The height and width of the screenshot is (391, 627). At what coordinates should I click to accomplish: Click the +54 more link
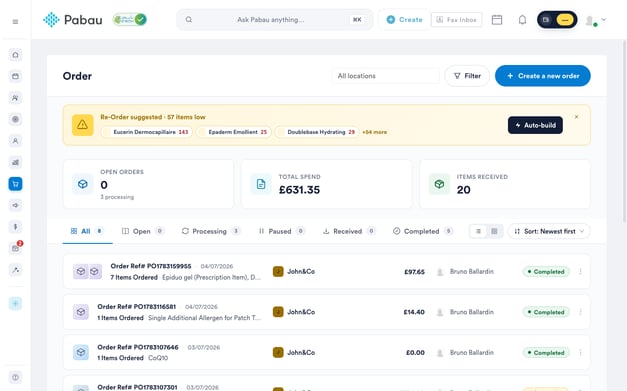375,132
